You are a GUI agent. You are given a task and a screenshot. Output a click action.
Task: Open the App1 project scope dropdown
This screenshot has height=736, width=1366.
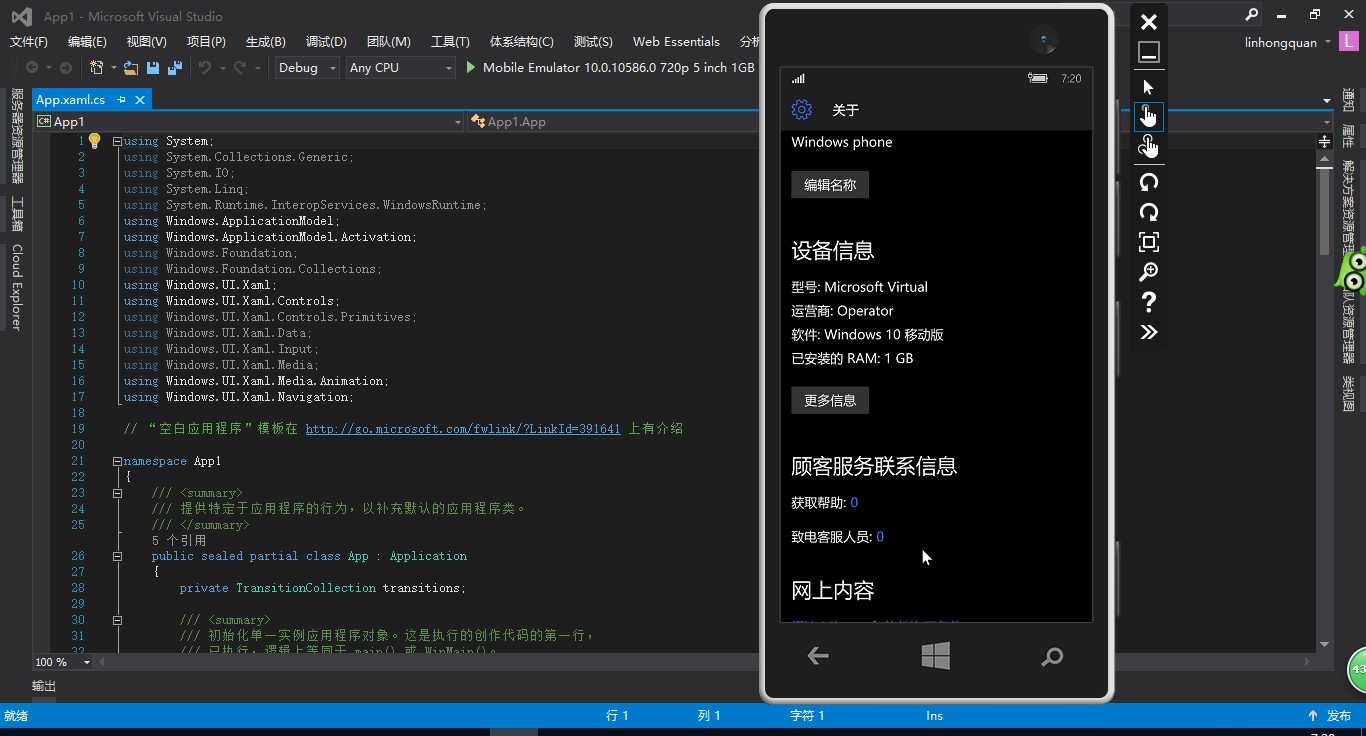tap(249, 122)
